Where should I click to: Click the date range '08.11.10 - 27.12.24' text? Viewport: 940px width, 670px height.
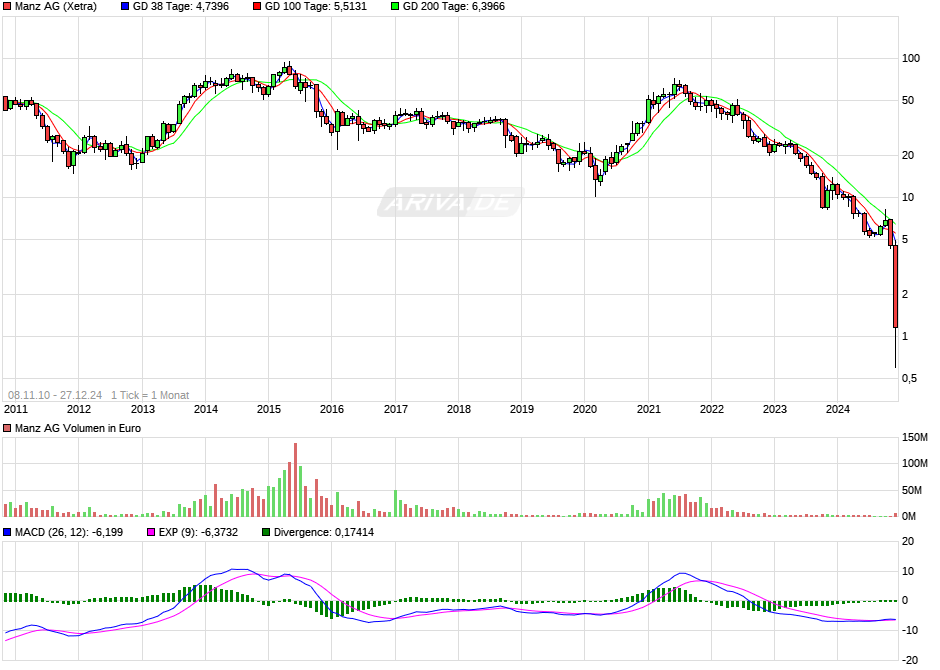tap(55, 396)
